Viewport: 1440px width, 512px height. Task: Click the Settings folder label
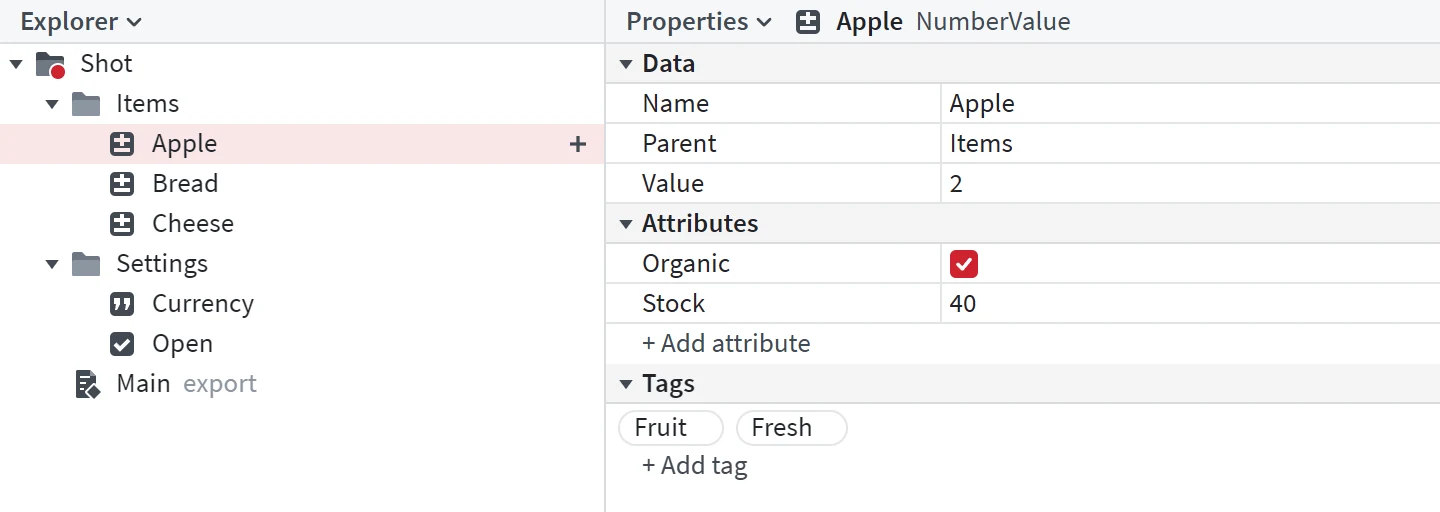click(x=162, y=264)
